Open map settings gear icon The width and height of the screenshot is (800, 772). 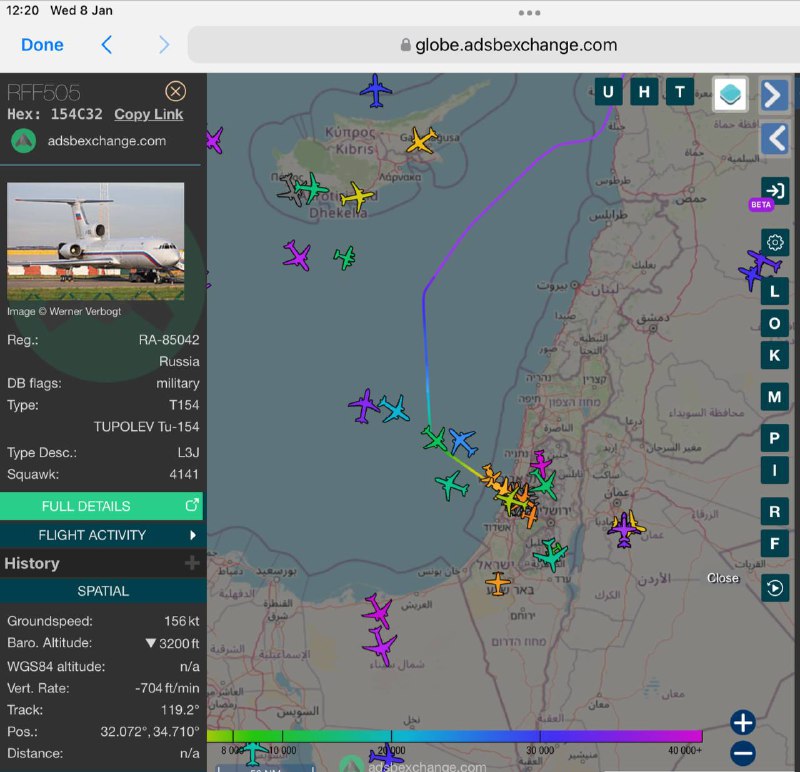[x=775, y=242]
